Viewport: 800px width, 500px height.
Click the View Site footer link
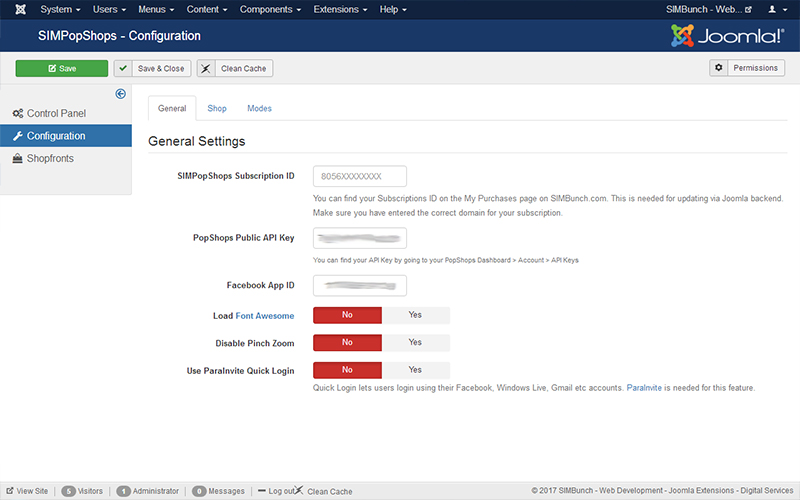pyautogui.click(x=27, y=491)
